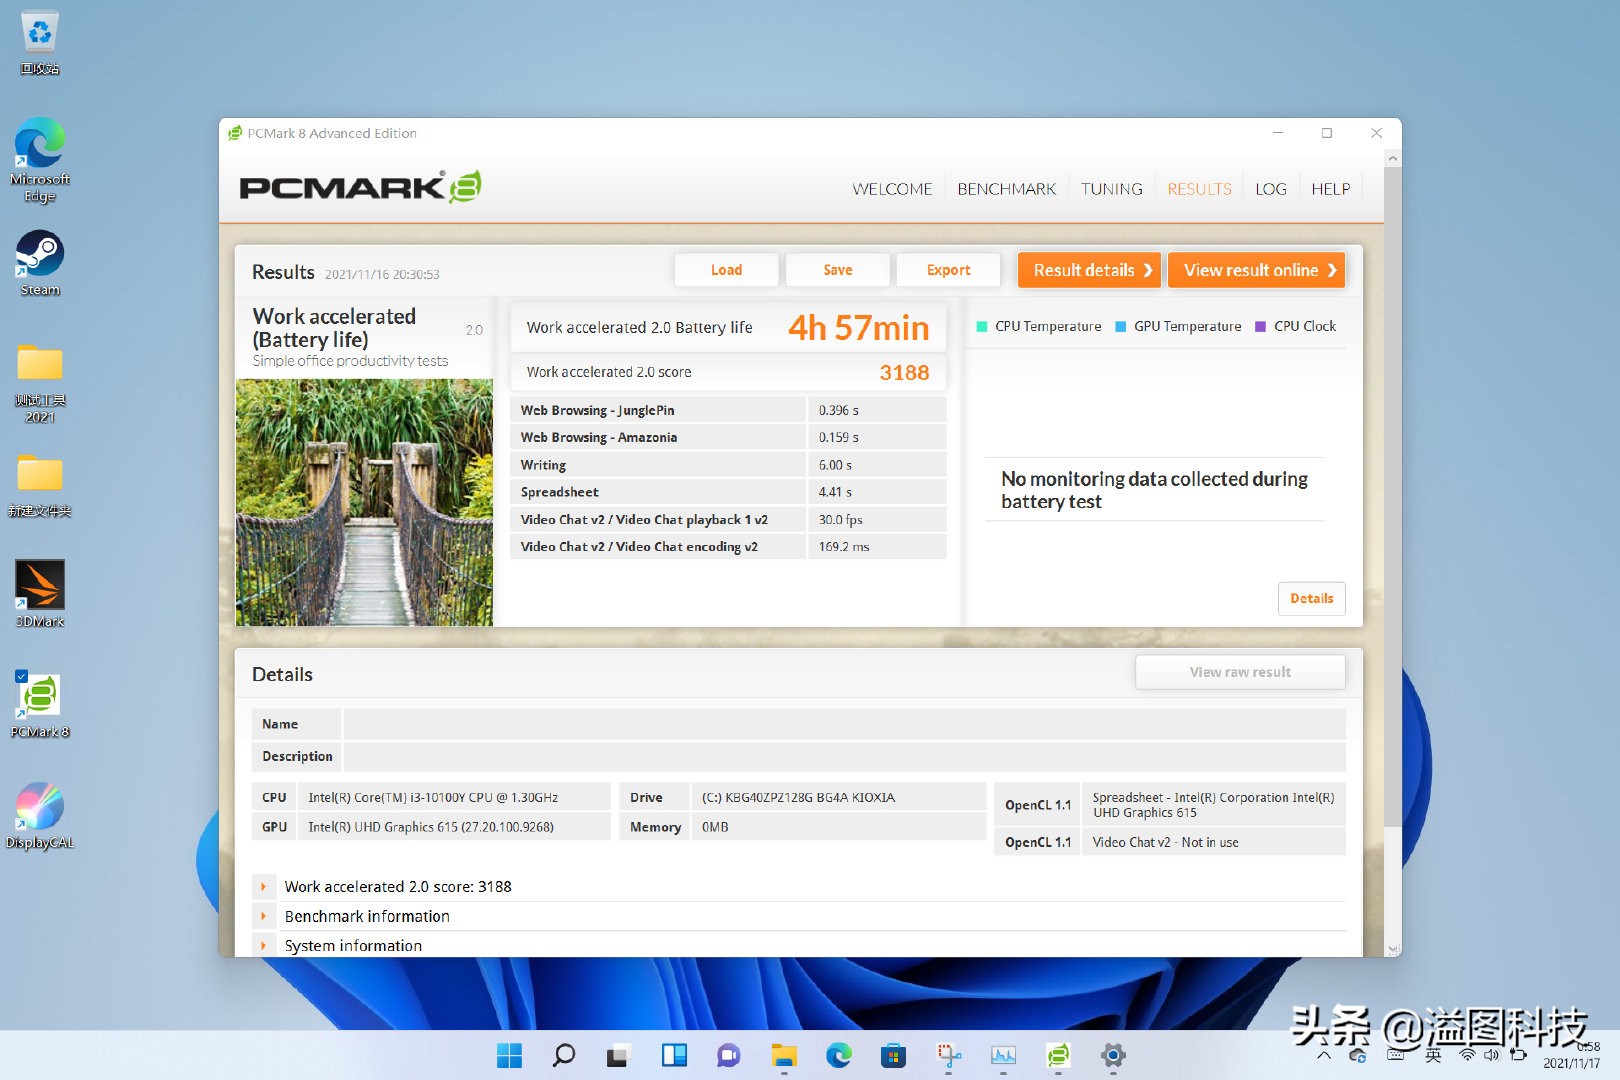Click CPU Temperature legend swatch
1620x1080 pixels.
coord(982,326)
